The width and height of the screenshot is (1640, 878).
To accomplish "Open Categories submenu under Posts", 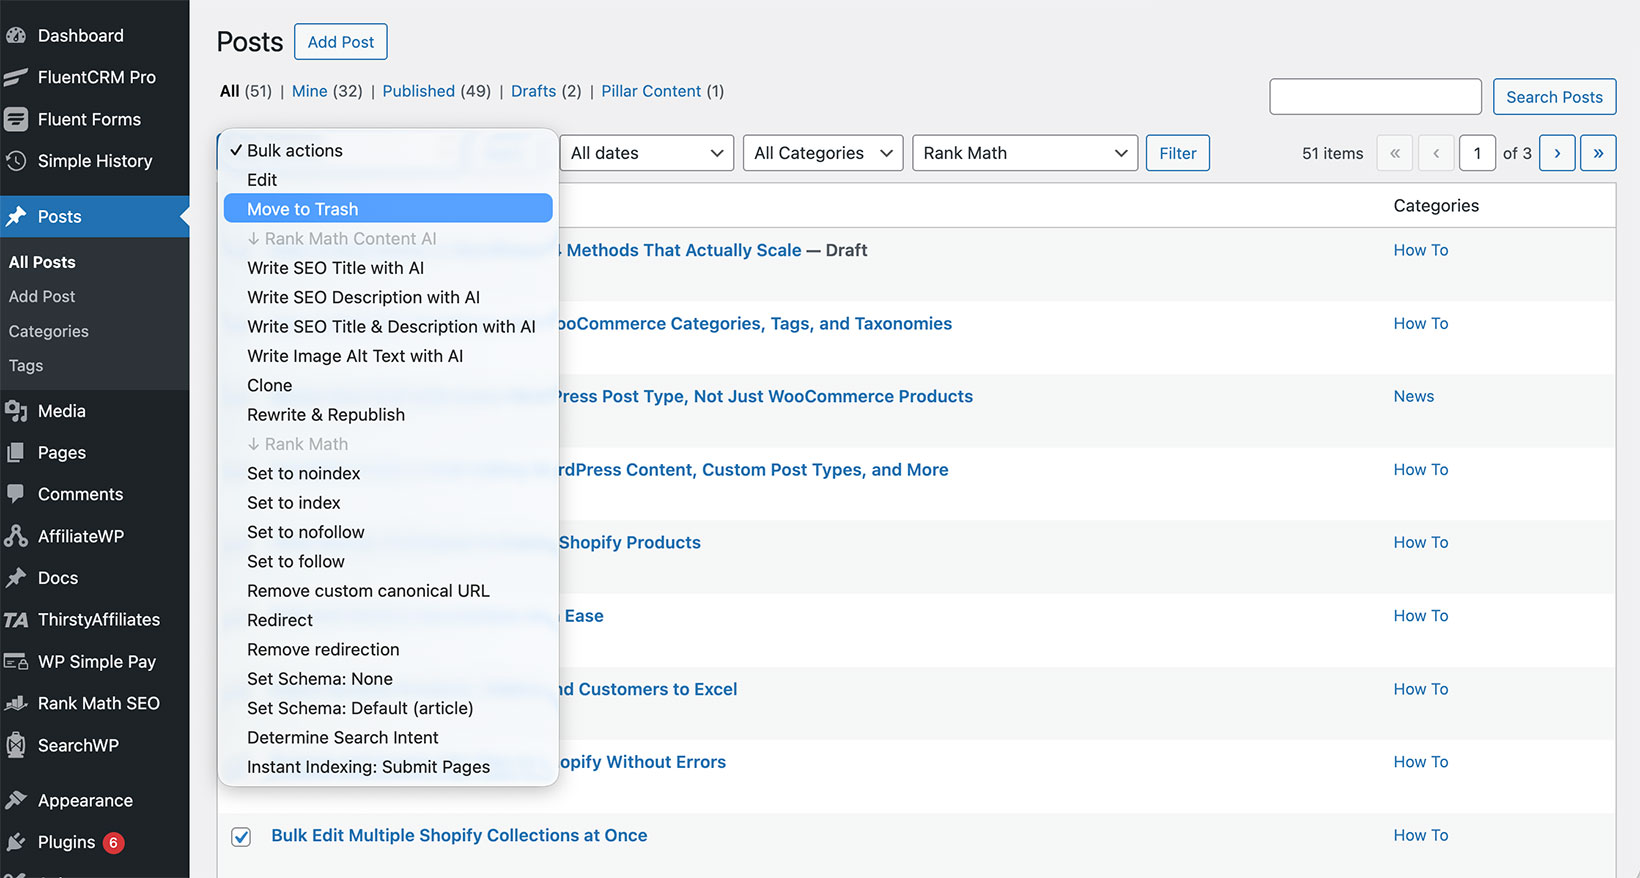I will (48, 331).
